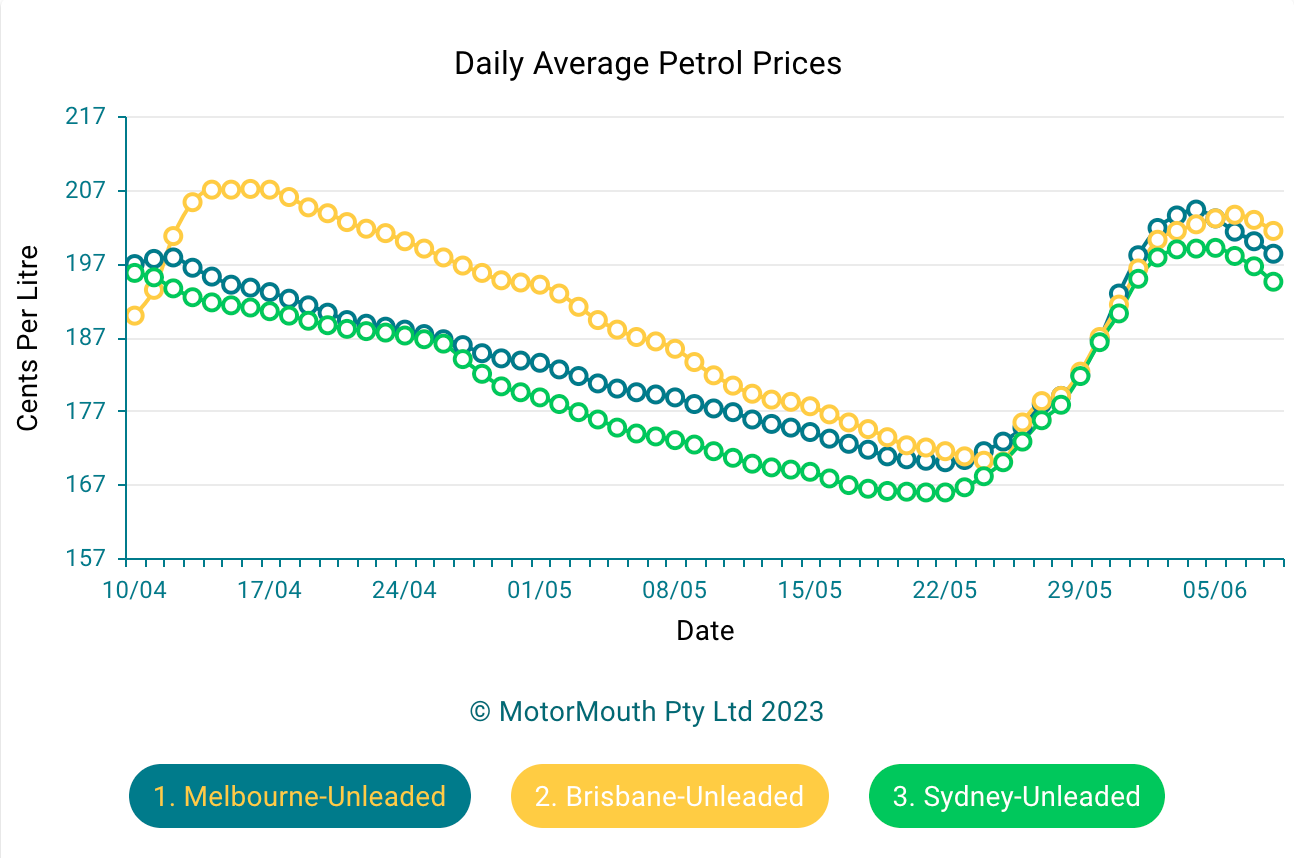Click the 217 y-axis tick label
The width and height of the screenshot is (1294, 858).
(x=85, y=117)
